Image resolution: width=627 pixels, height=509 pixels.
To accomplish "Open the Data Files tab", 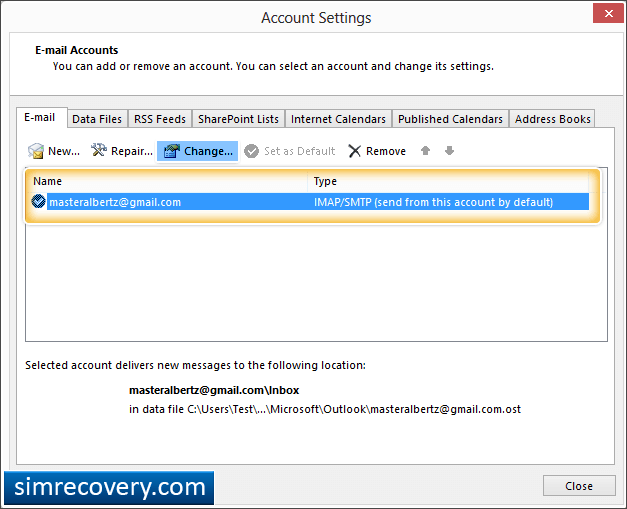I will coord(97,119).
